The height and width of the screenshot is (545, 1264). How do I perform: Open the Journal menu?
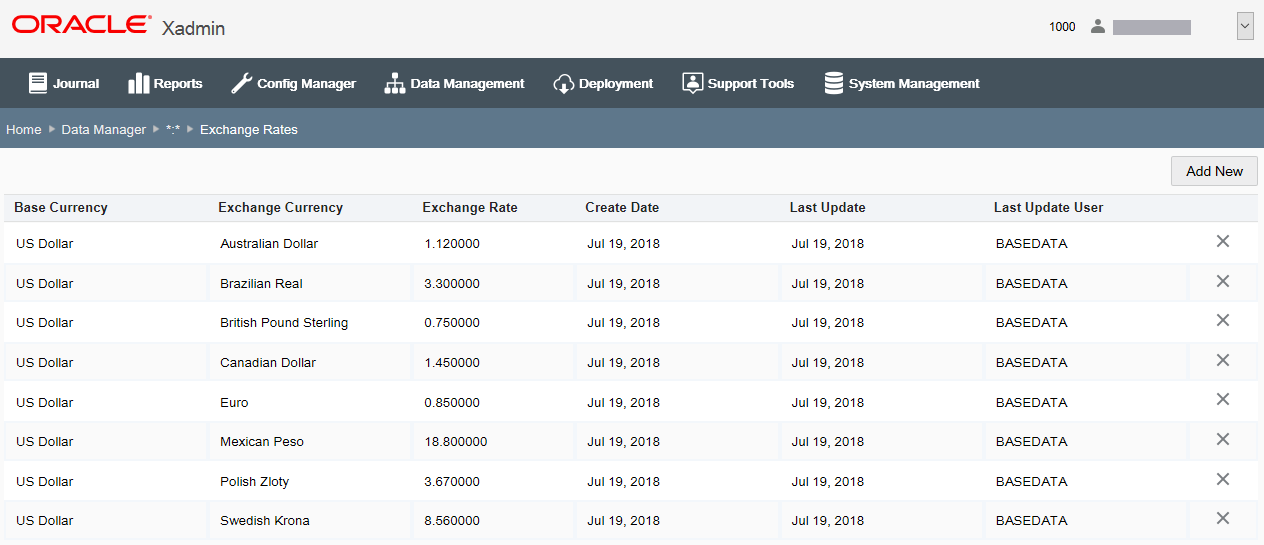tap(64, 83)
